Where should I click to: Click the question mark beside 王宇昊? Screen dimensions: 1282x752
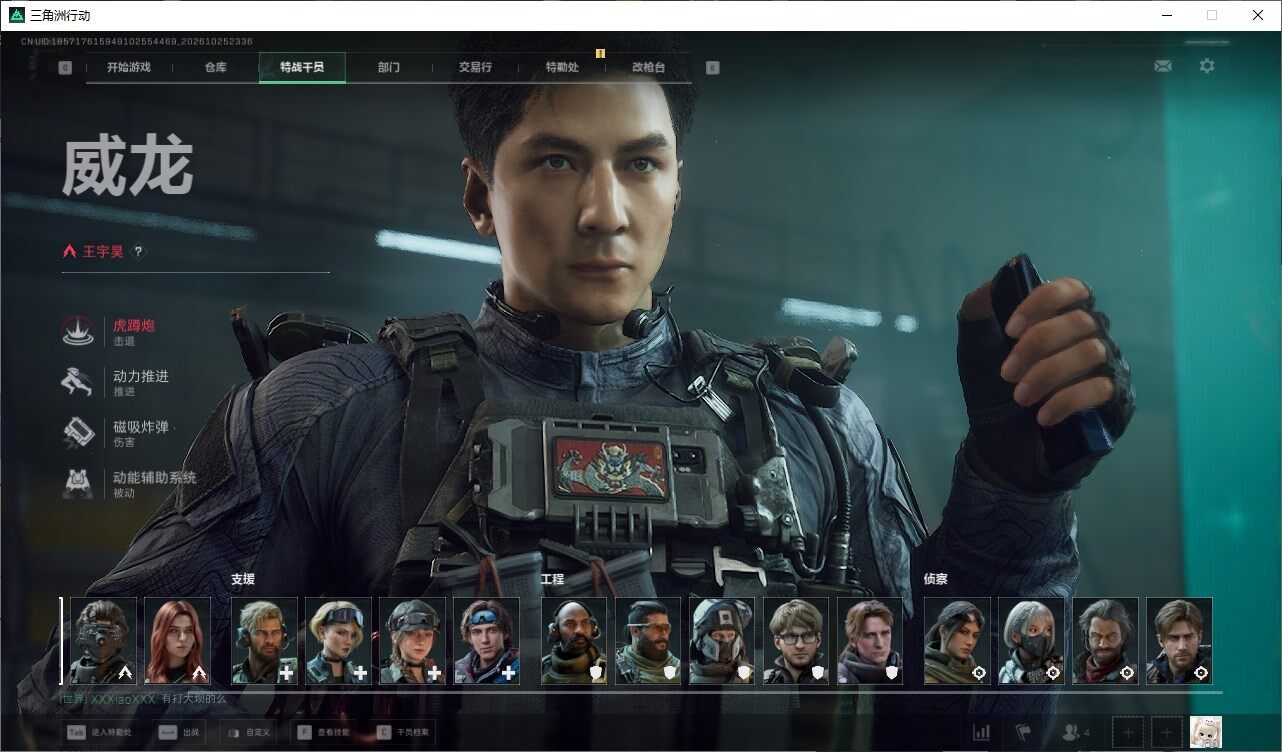click(138, 252)
